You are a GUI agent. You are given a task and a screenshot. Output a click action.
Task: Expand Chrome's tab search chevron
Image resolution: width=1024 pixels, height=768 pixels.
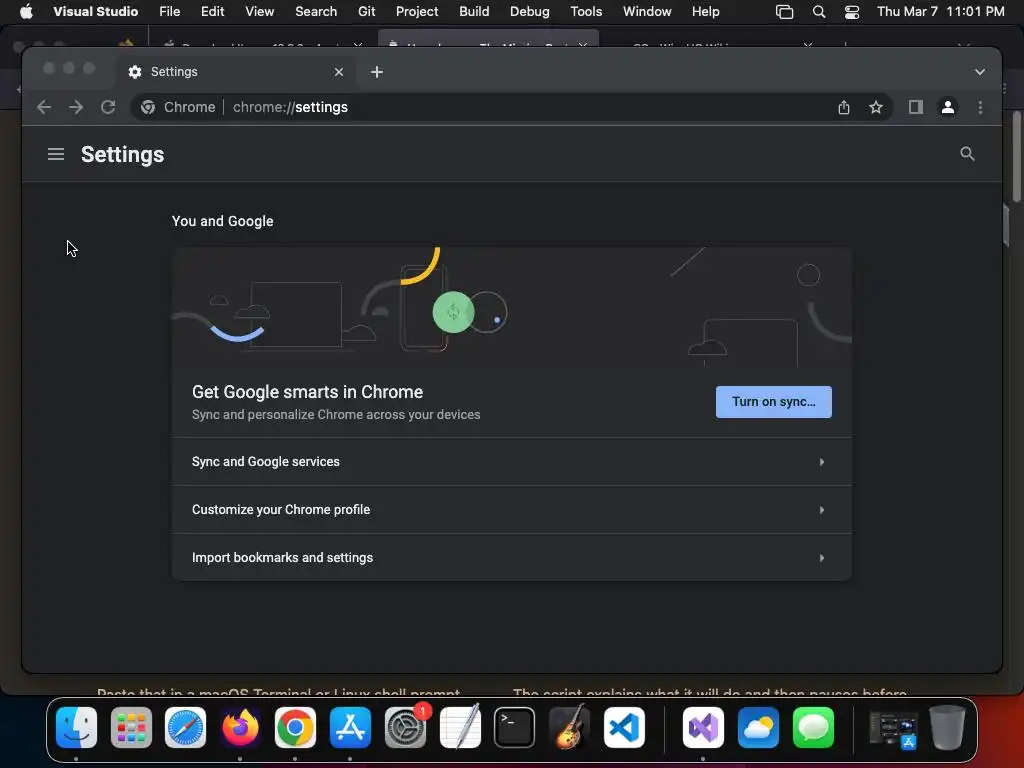[980, 72]
